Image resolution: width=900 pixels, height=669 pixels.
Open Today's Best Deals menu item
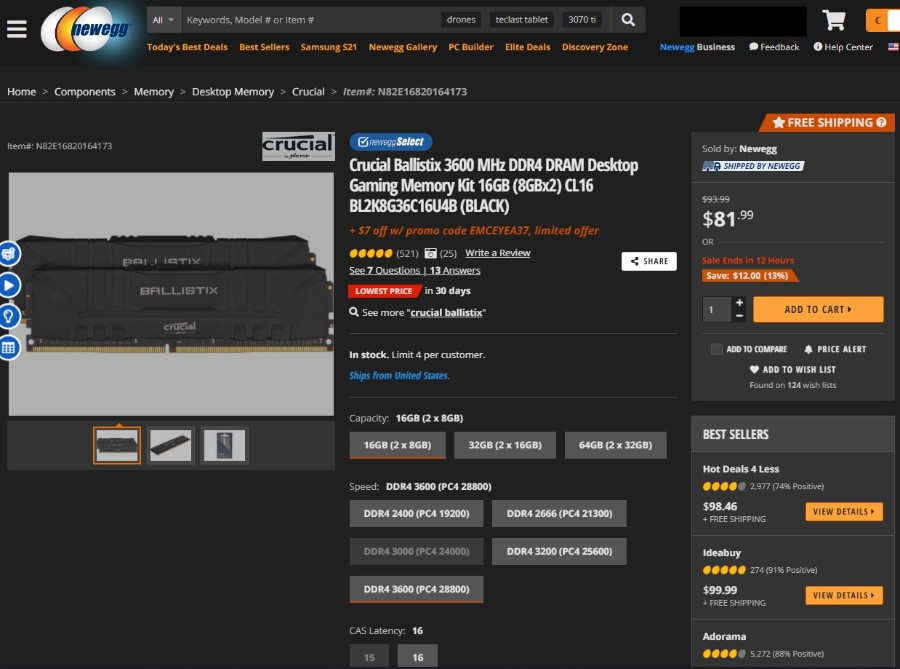(x=187, y=47)
